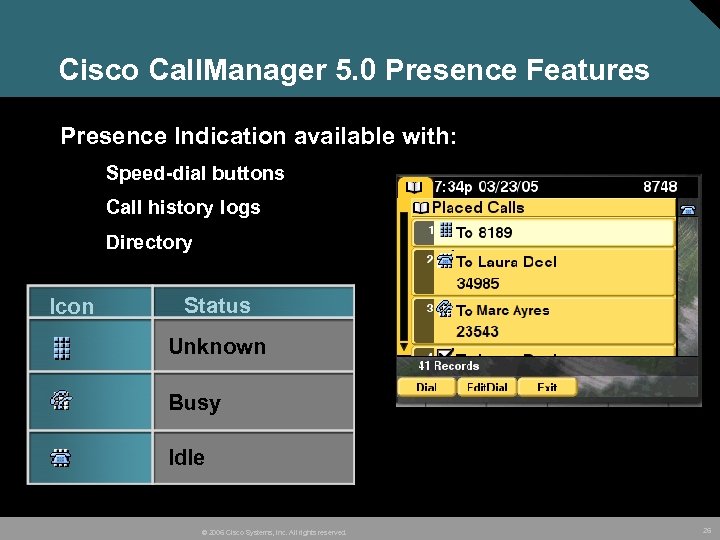The height and width of the screenshot is (540, 720).
Task: Select the 'To 8189' placed call entry
Action: [x=544, y=232]
